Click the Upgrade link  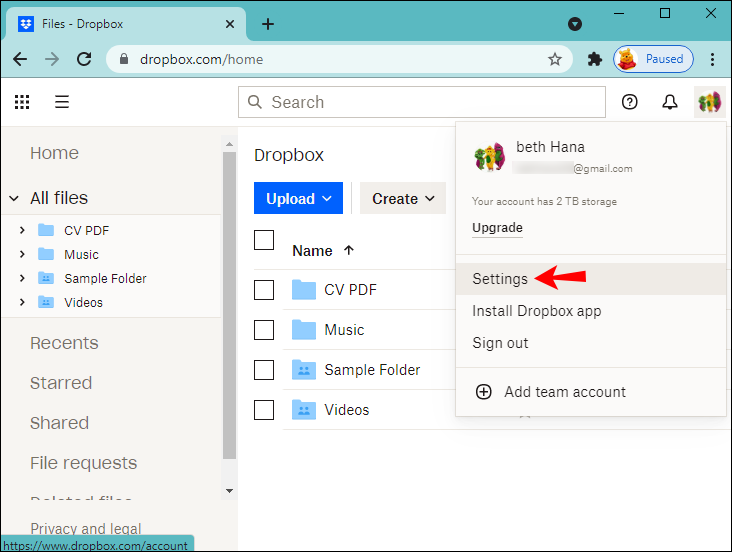point(497,228)
